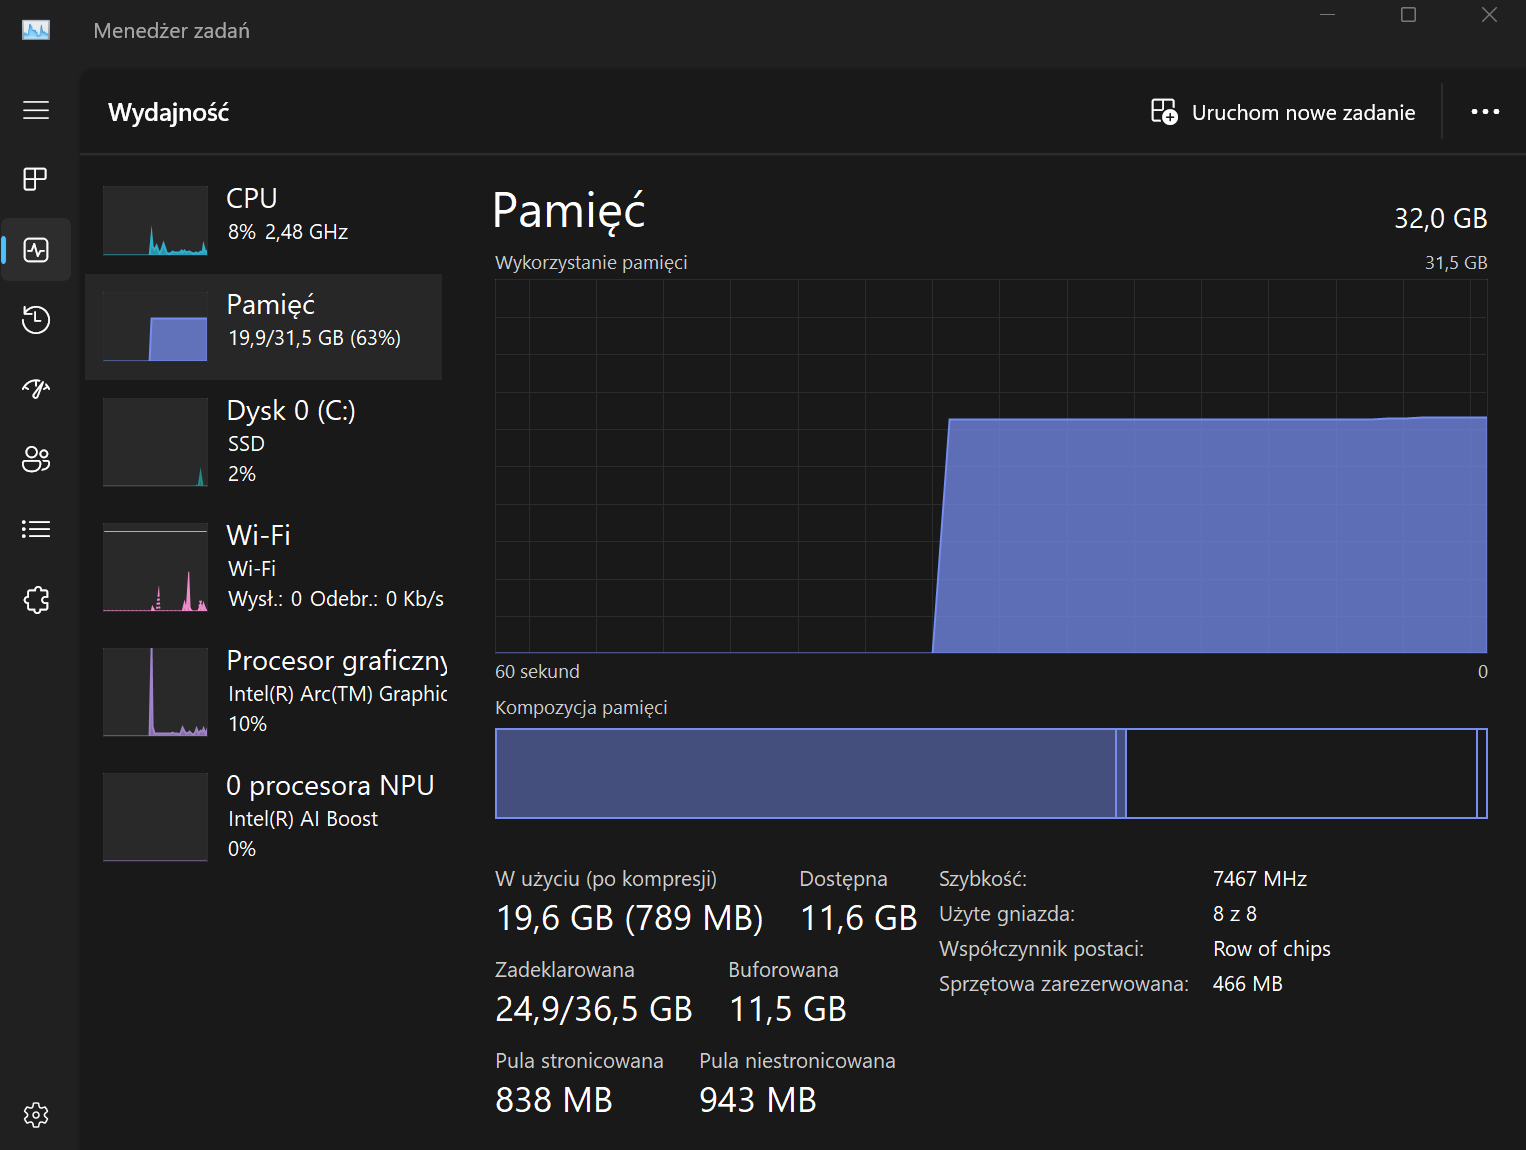Open the Processes page icon

point(36,179)
